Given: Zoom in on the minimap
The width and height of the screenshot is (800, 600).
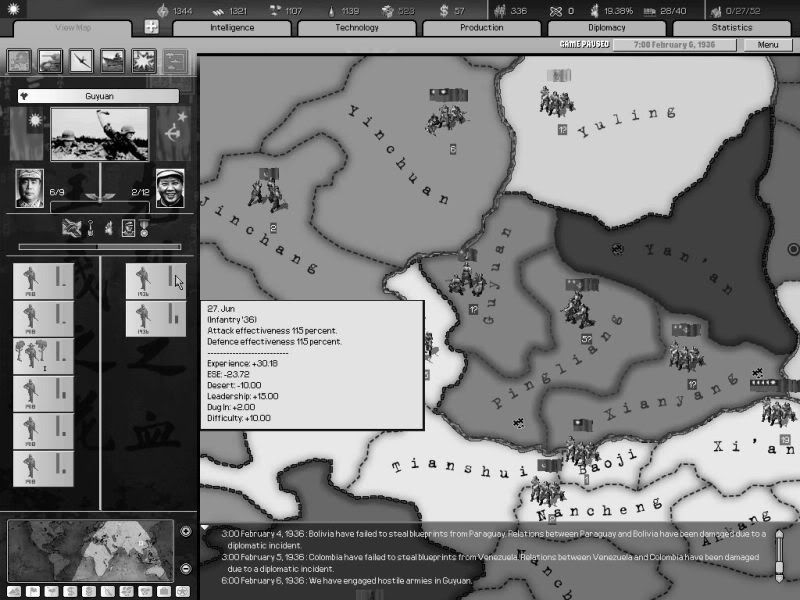Looking at the screenshot, I should pyautogui.click(x=186, y=531).
